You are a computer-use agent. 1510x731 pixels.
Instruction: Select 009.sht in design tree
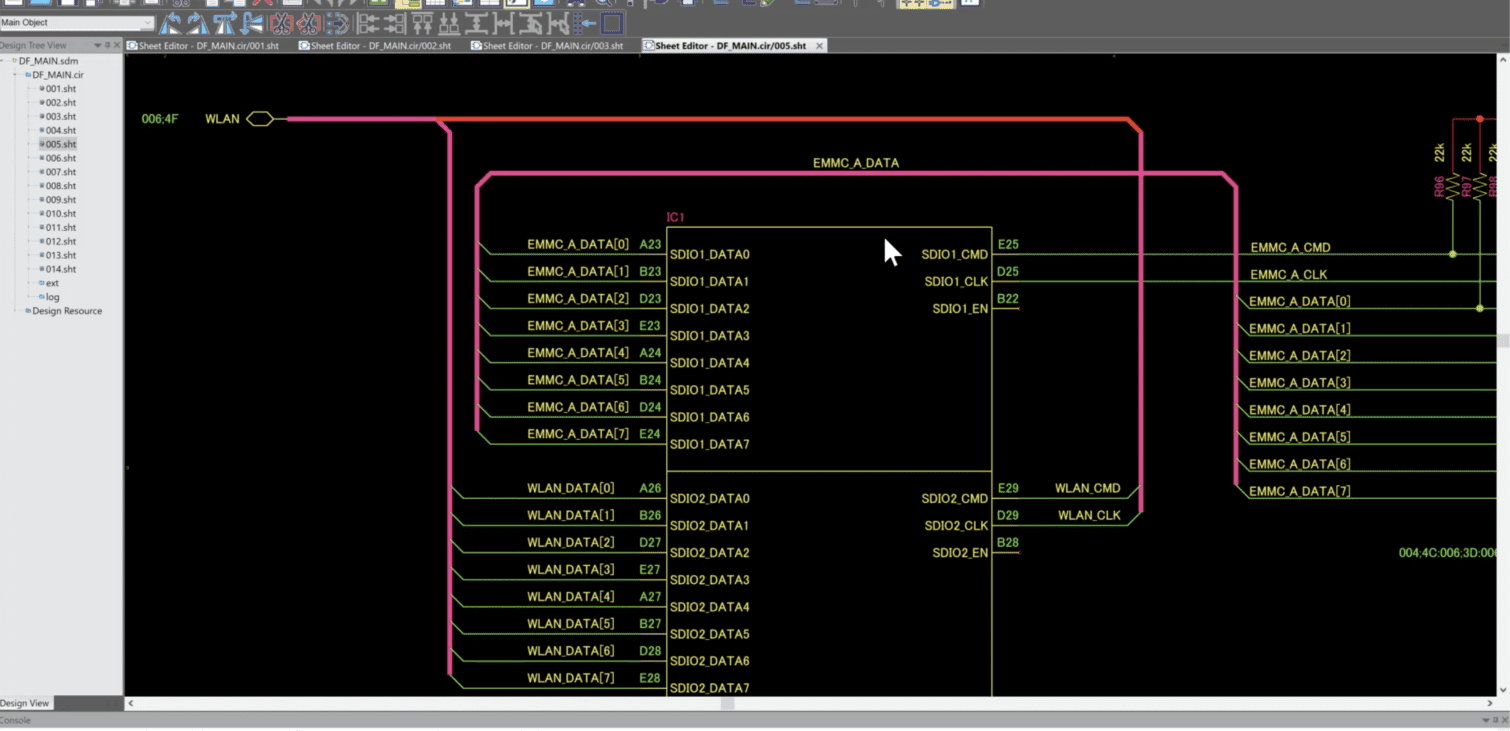tap(60, 200)
